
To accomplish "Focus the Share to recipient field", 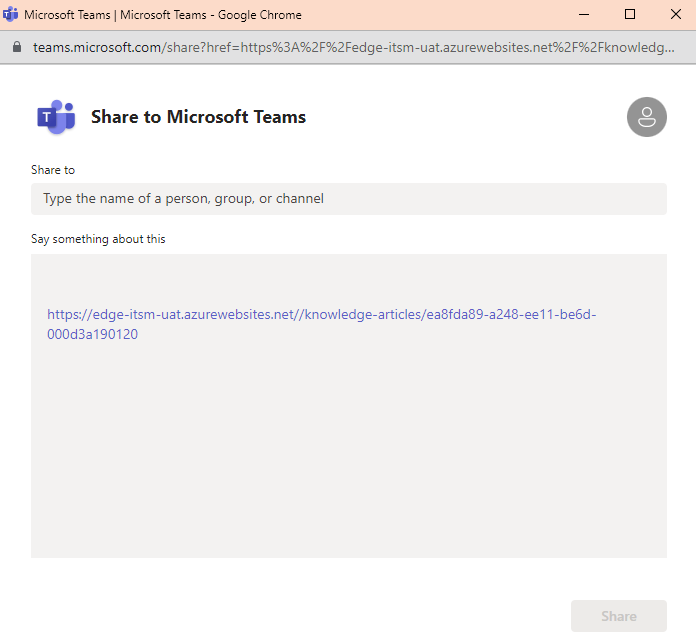I will click(348, 199).
